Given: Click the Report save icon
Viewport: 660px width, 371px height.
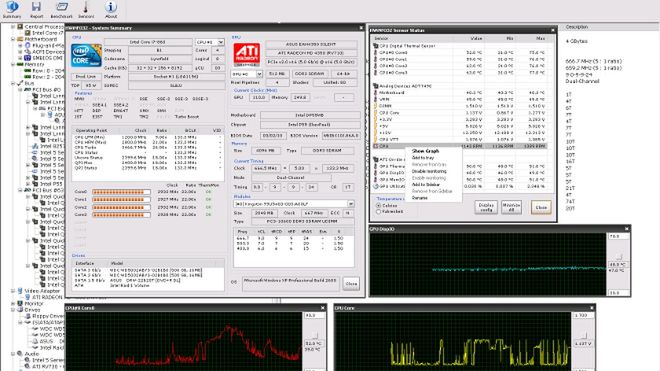Looking at the screenshot, I should point(36,7).
